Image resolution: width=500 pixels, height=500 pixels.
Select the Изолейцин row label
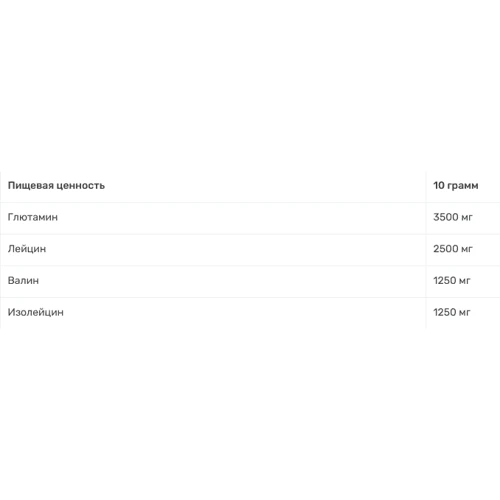tap(36, 312)
